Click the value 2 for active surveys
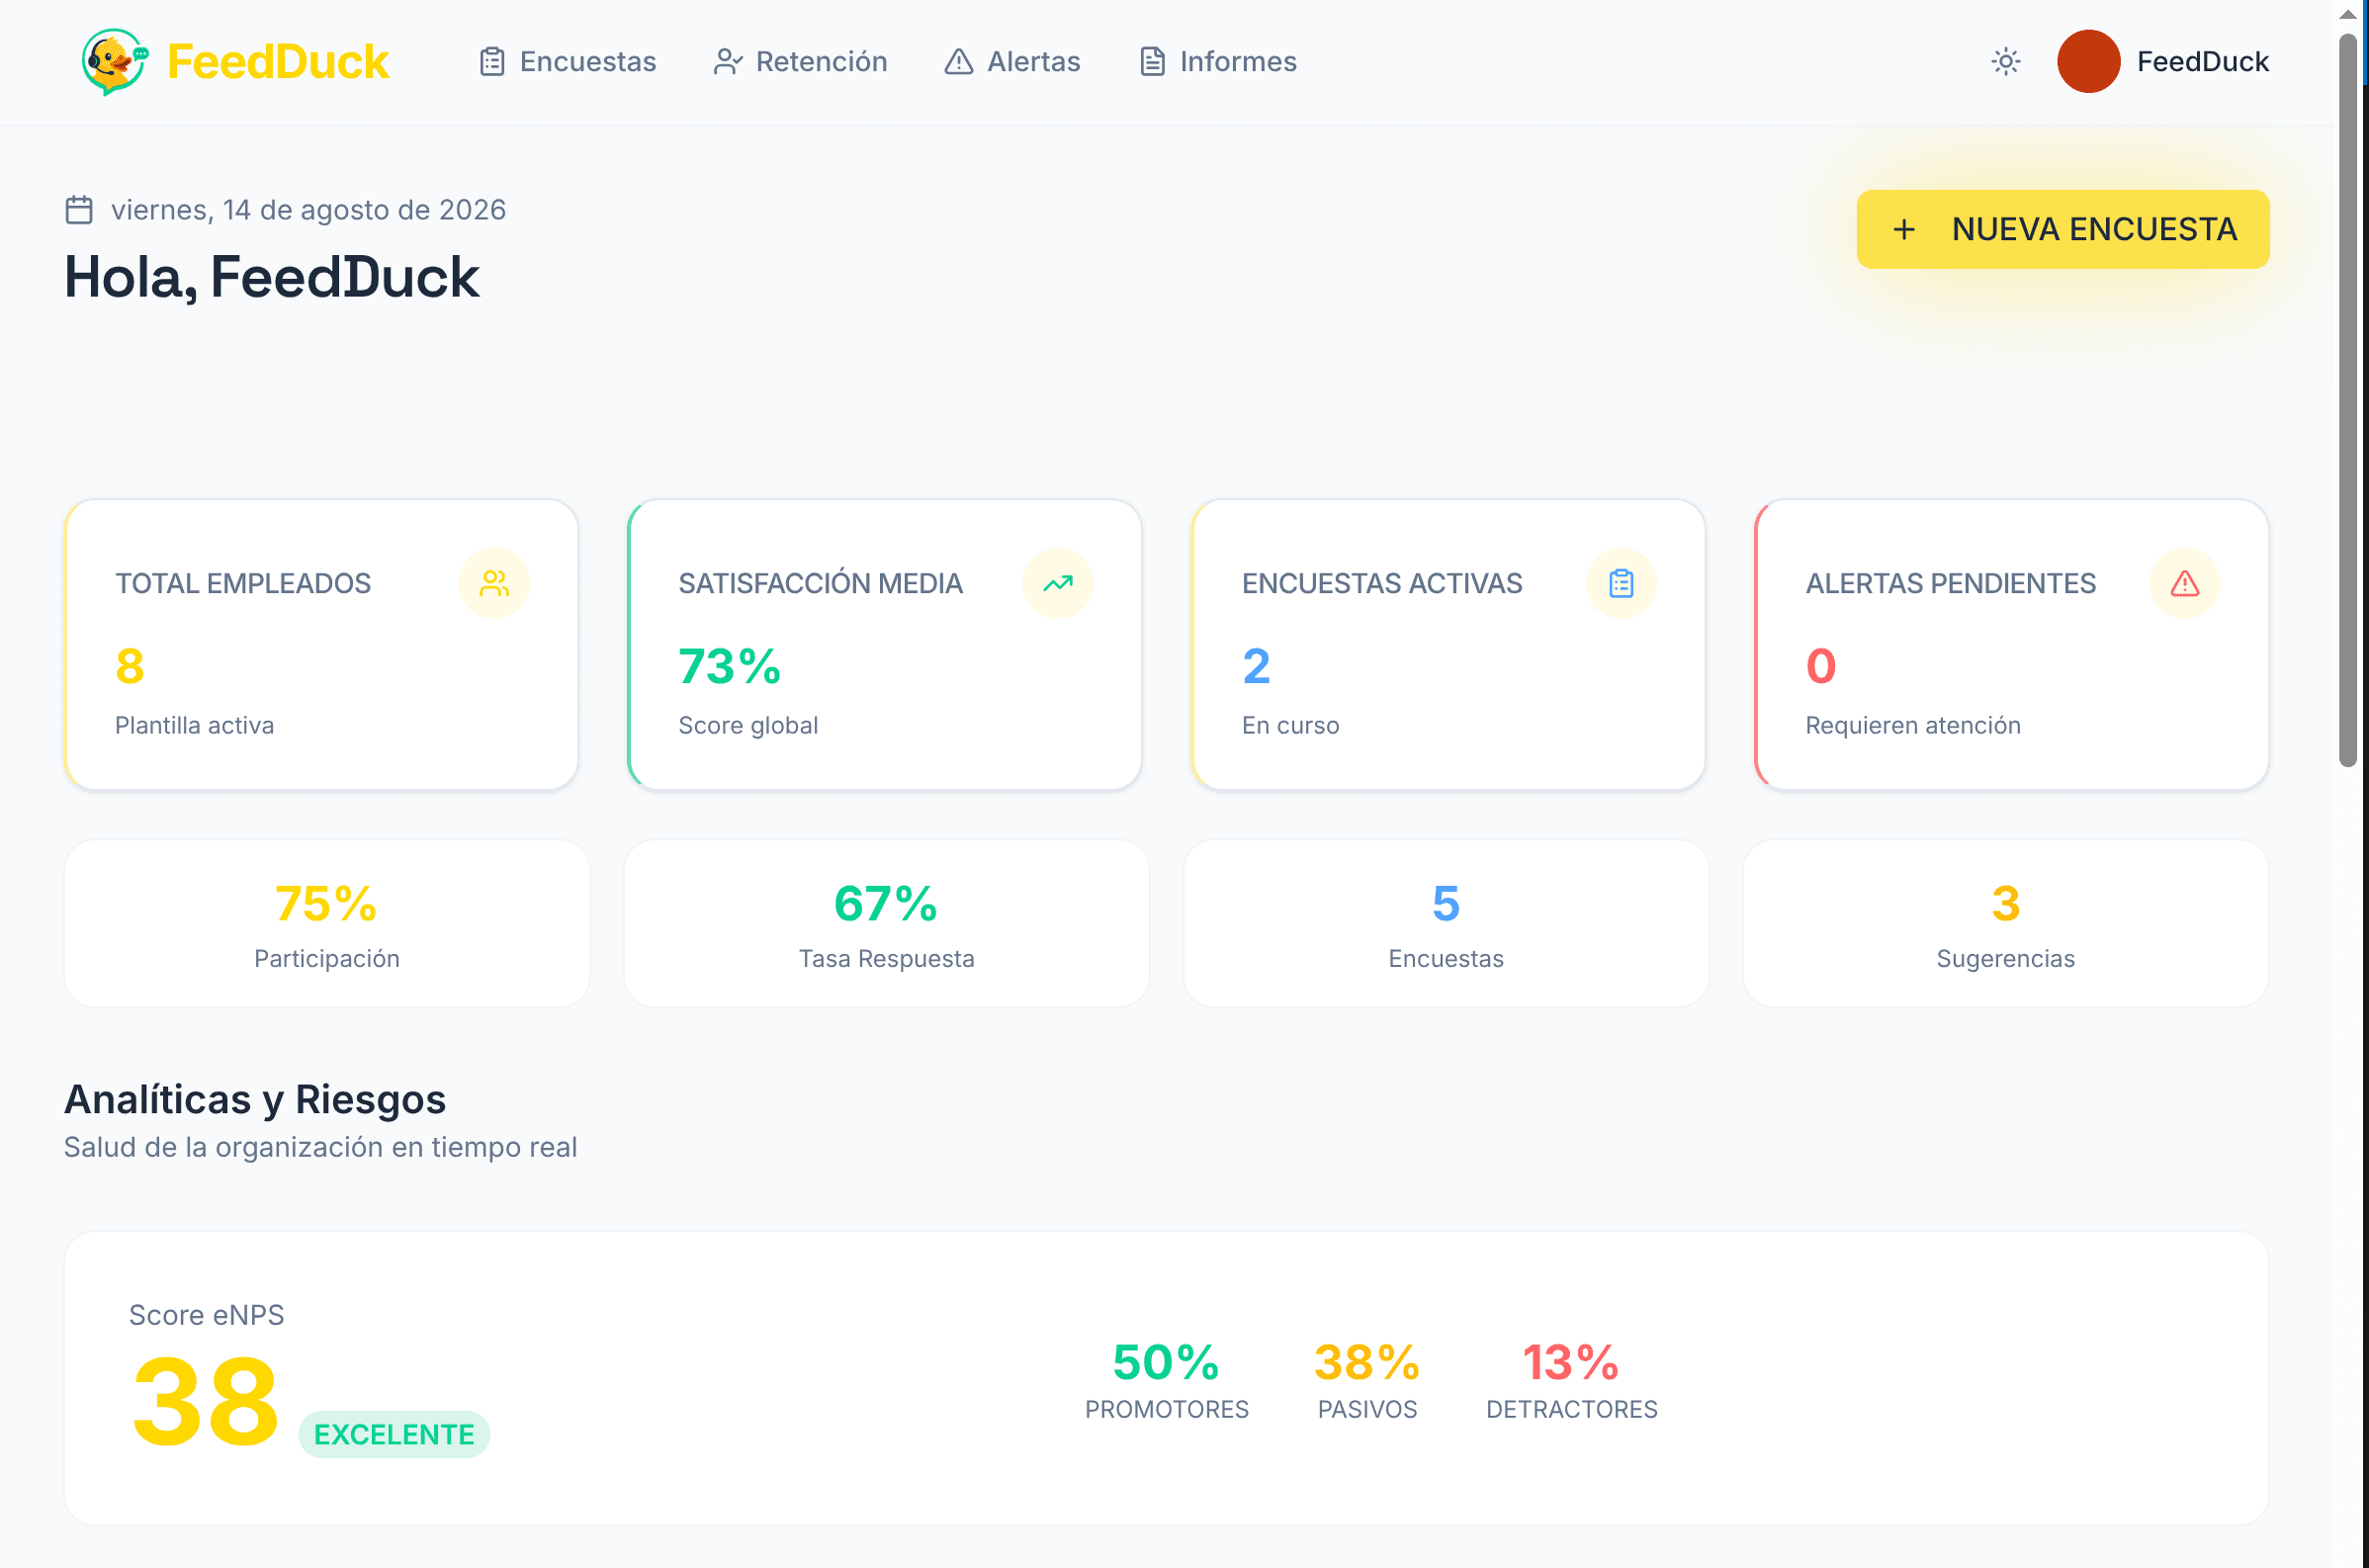The height and width of the screenshot is (1568, 2369). coord(1256,667)
